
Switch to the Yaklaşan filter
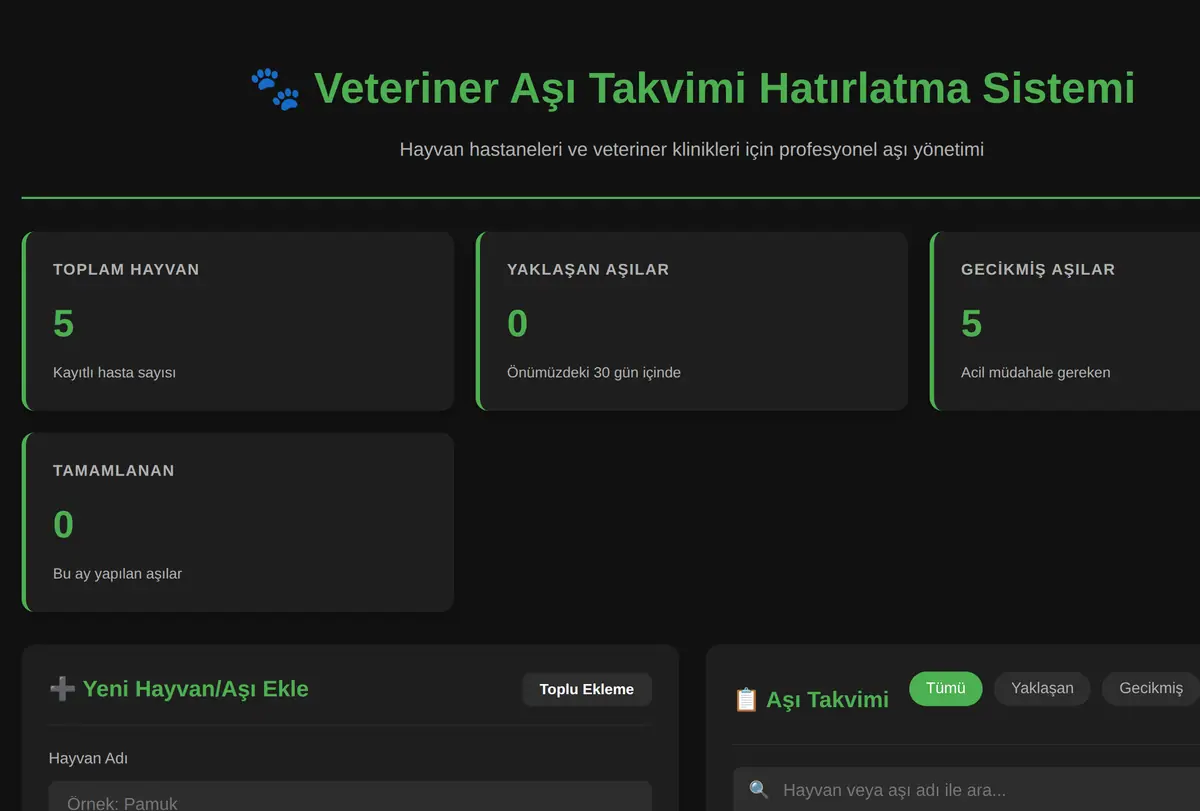[x=1042, y=688]
